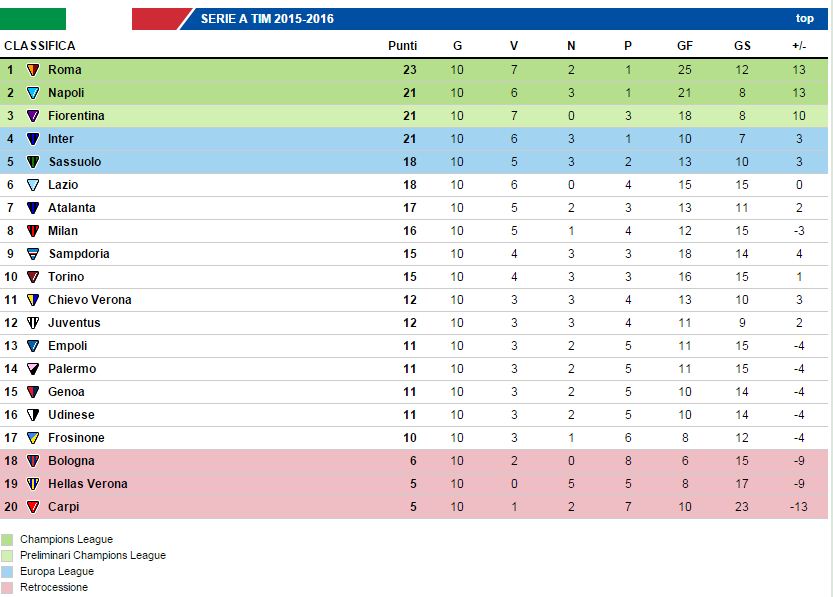Click the Carpi team crest icon
833x597 pixels.
33,507
